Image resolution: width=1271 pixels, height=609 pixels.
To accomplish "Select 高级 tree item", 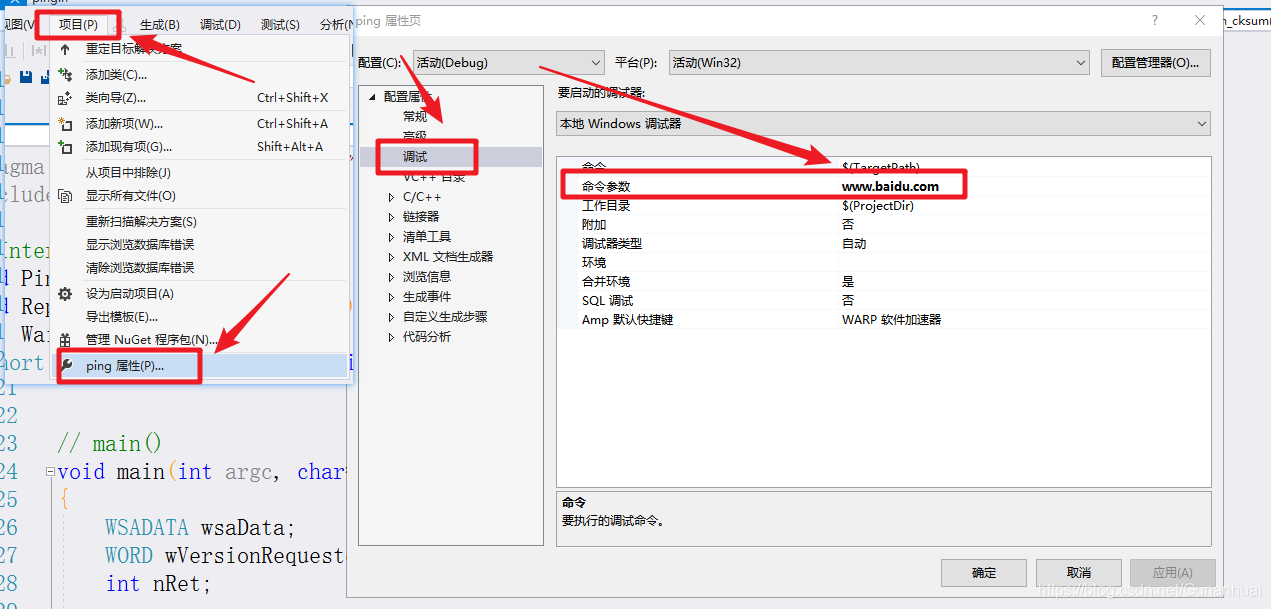I will click(x=415, y=137).
